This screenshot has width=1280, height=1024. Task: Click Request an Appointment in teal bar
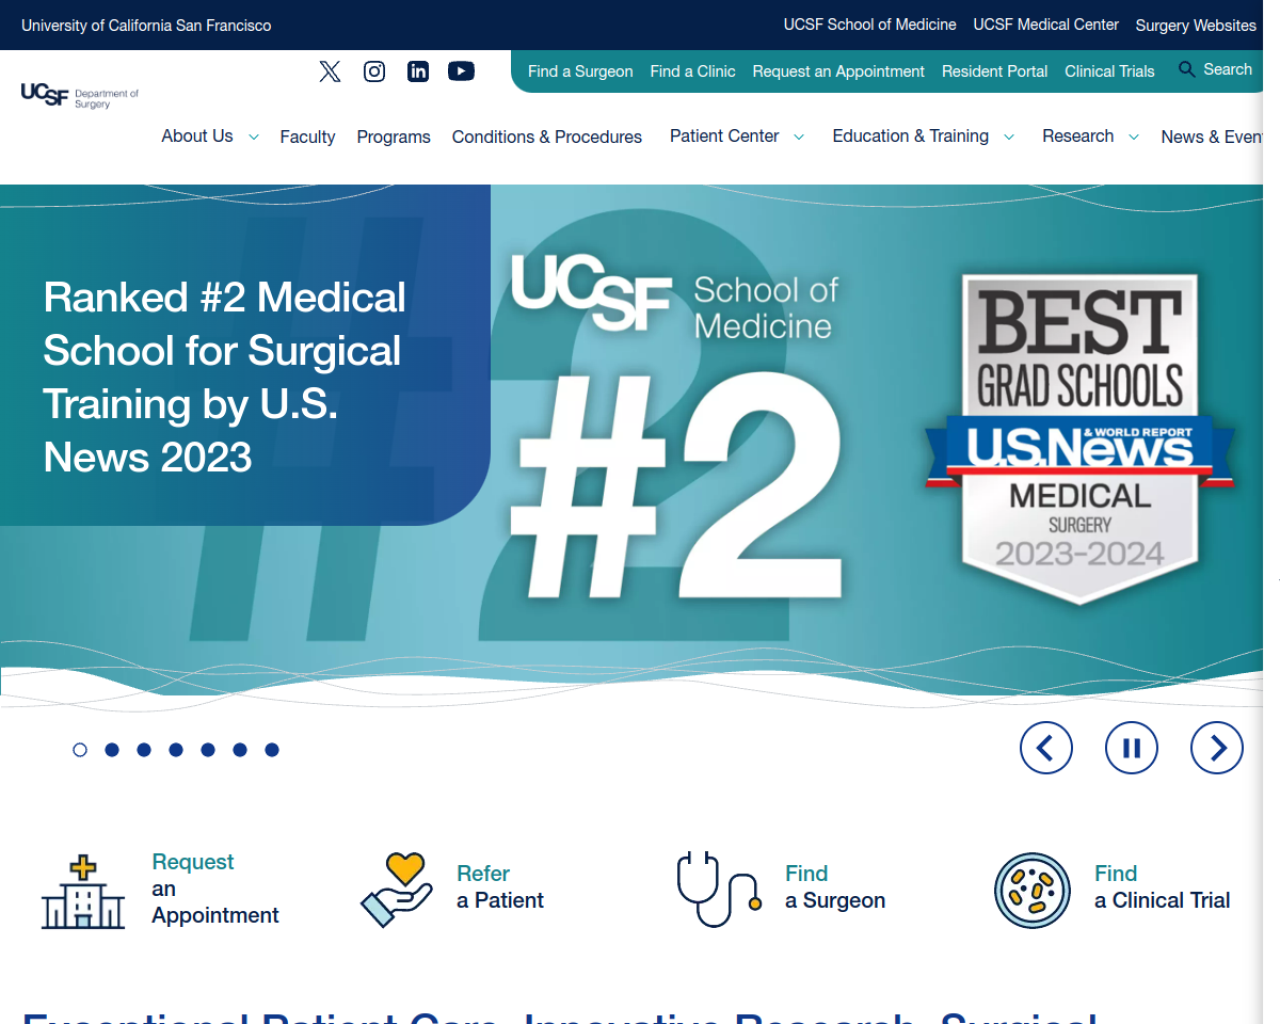(x=838, y=71)
